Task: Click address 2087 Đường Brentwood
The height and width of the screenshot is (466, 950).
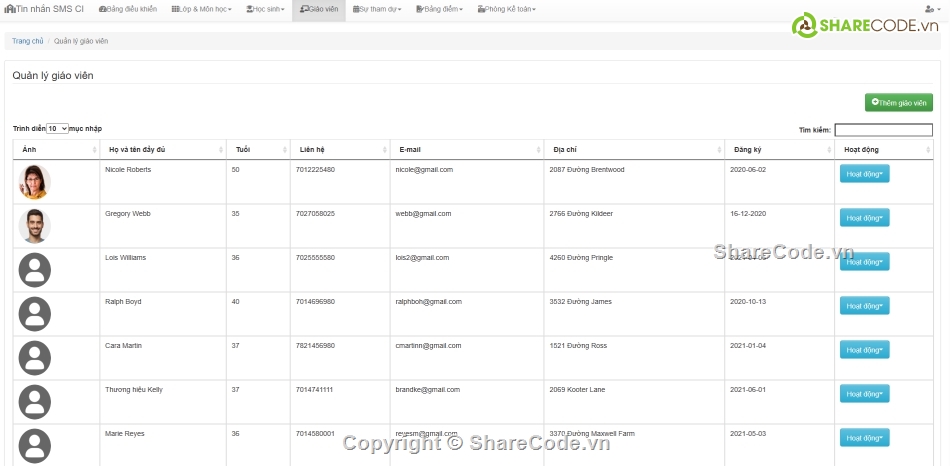Action: 586,170
